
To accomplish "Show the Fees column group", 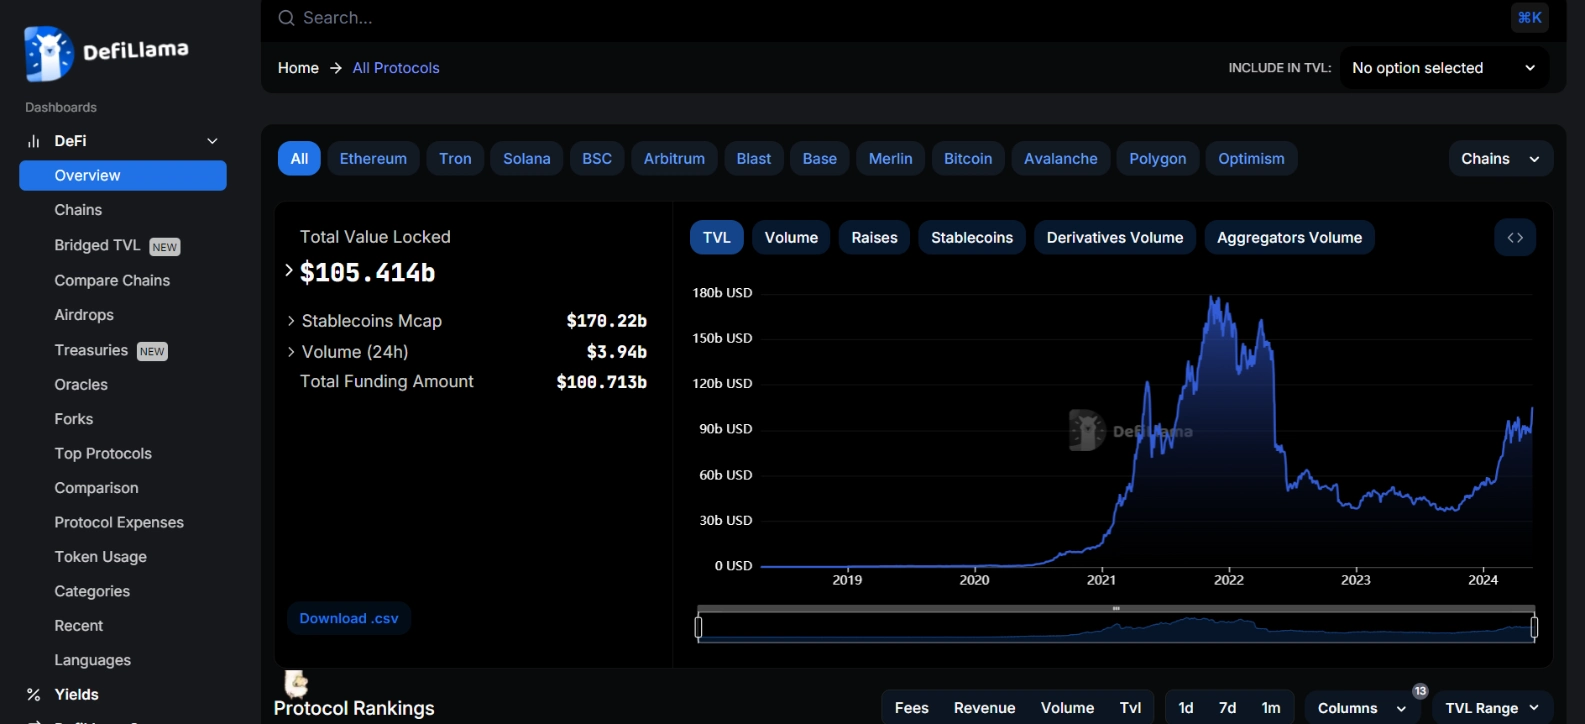I will point(912,708).
